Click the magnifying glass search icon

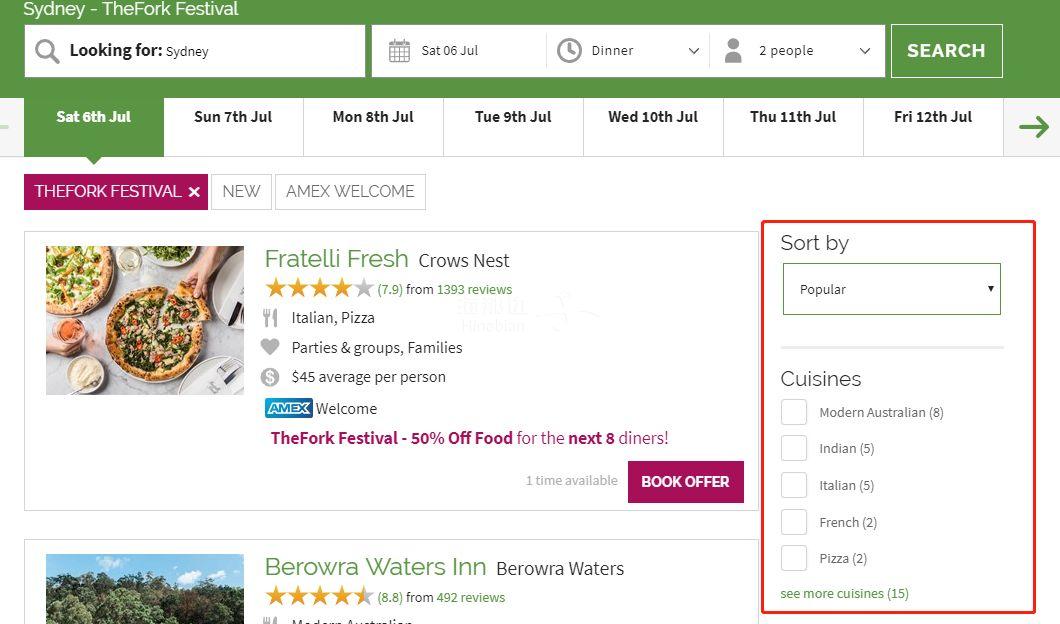click(47, 51)
